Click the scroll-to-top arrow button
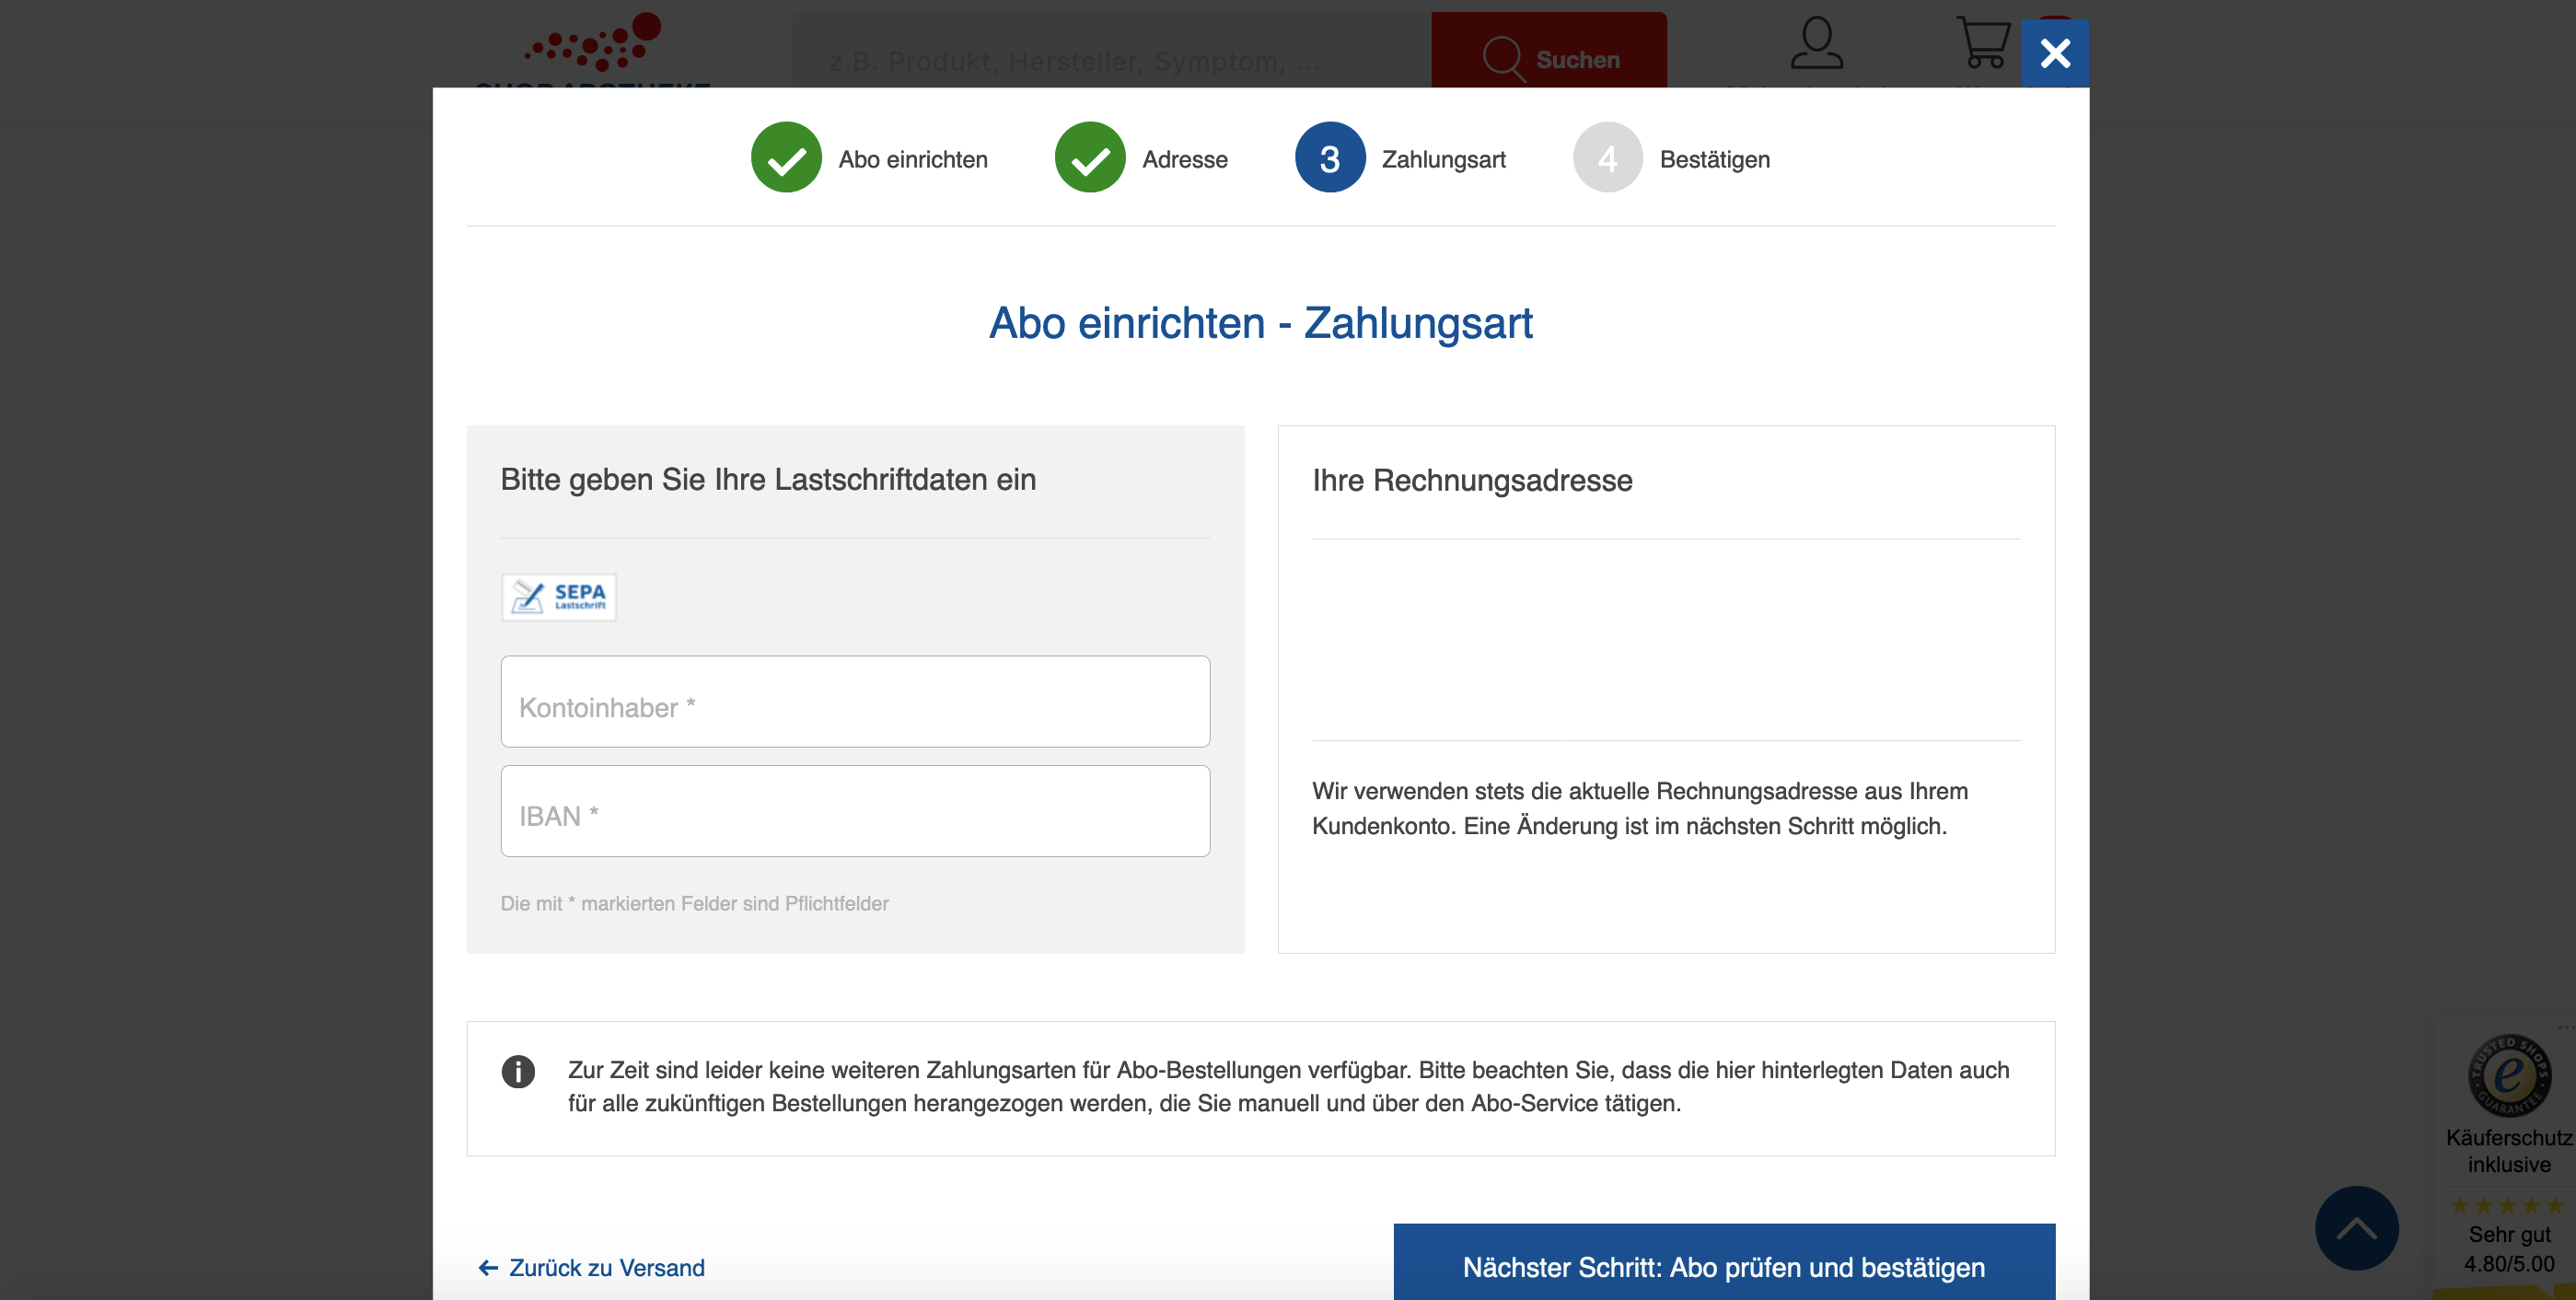2576x1300 pixels. point(2356,1228)
